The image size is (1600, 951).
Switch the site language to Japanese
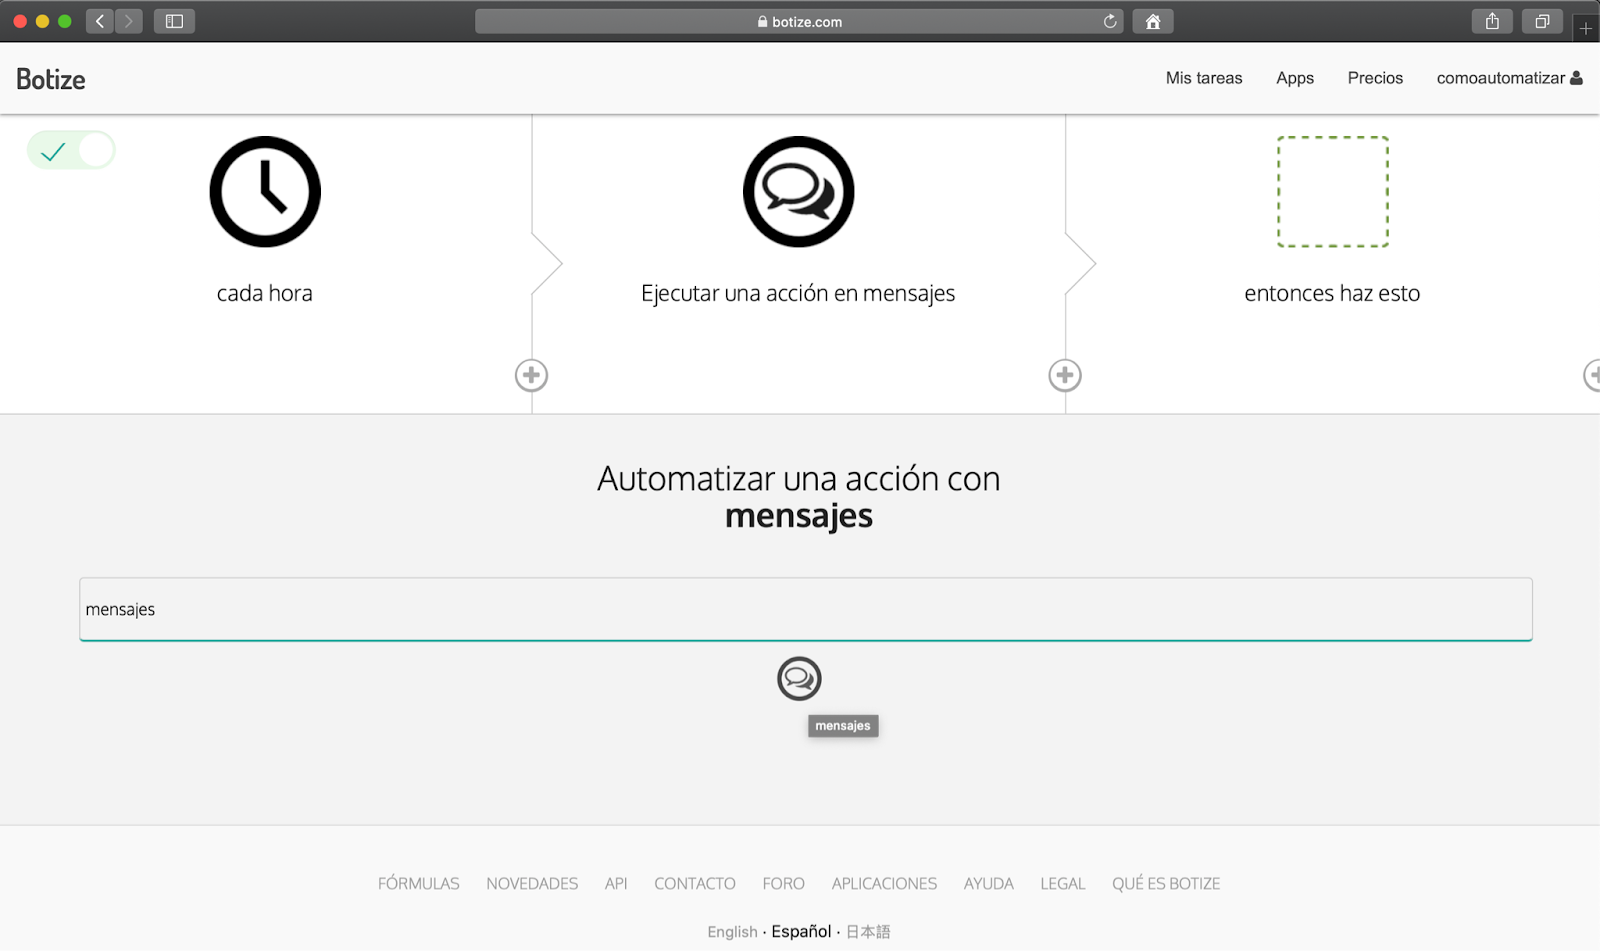click(868, 932)
